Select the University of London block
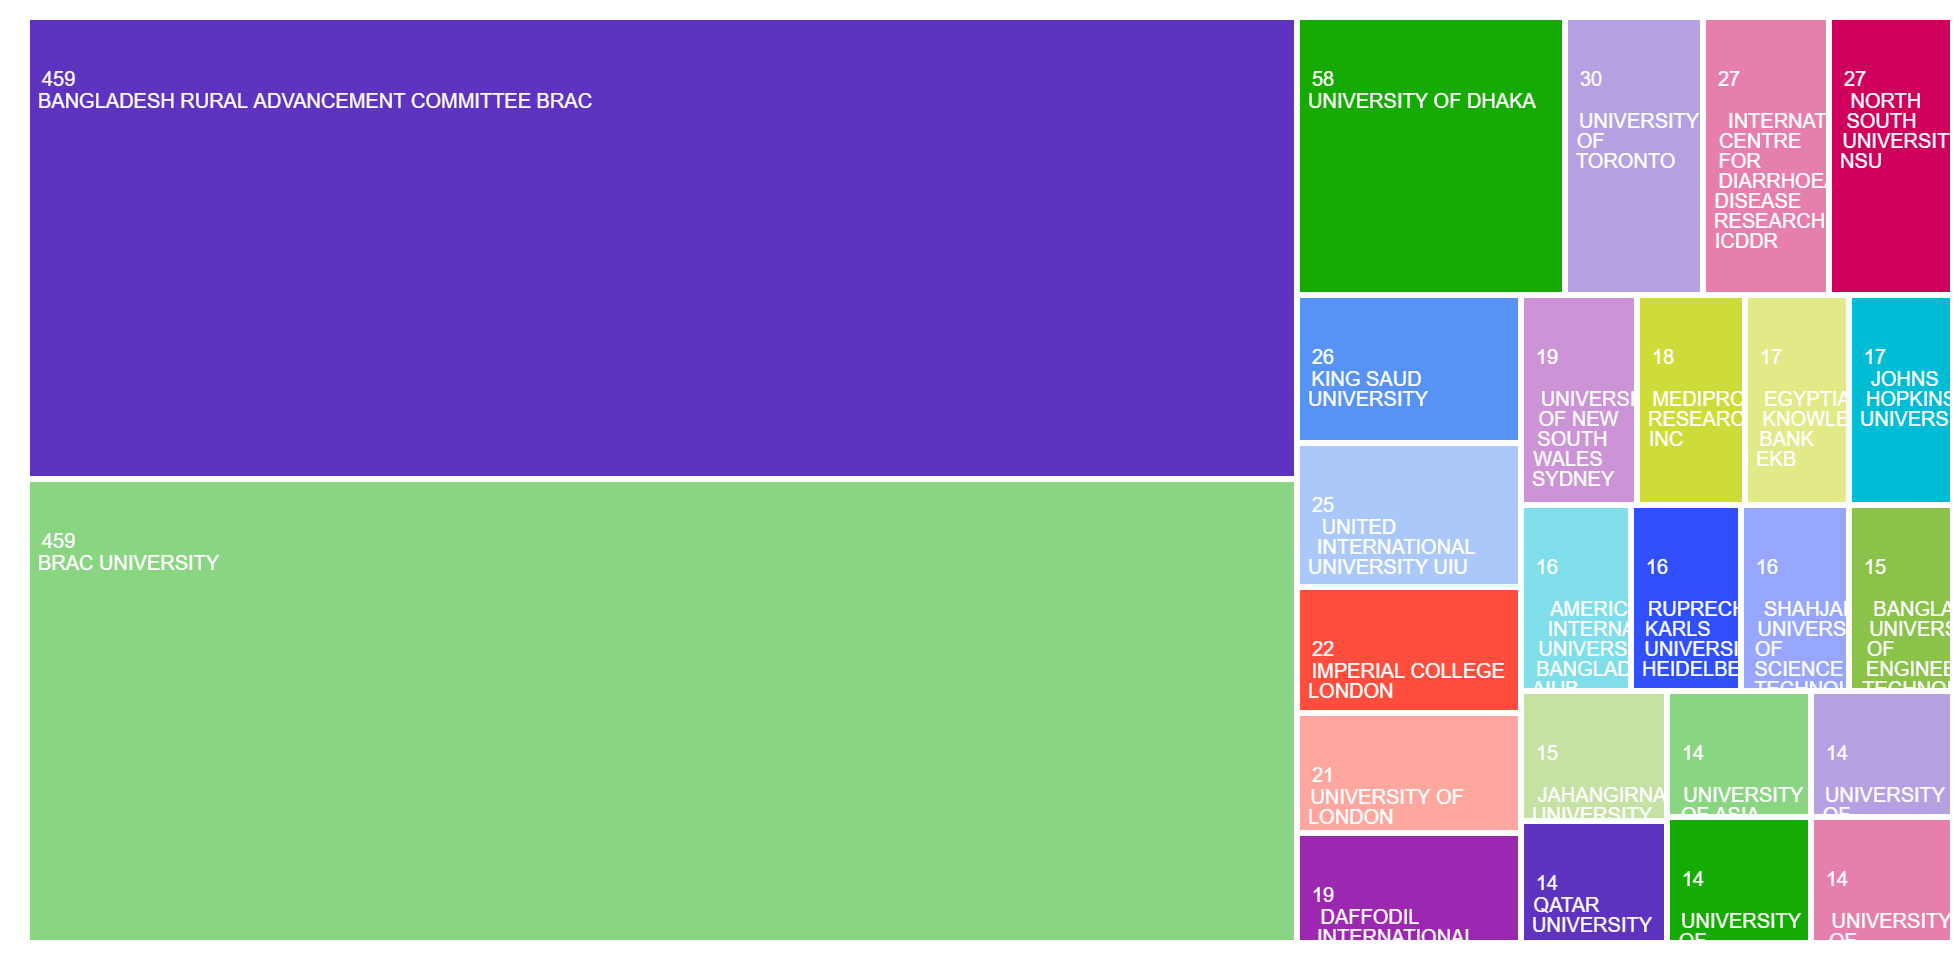Viewport: 1960px width, 960px height. 1408,772
